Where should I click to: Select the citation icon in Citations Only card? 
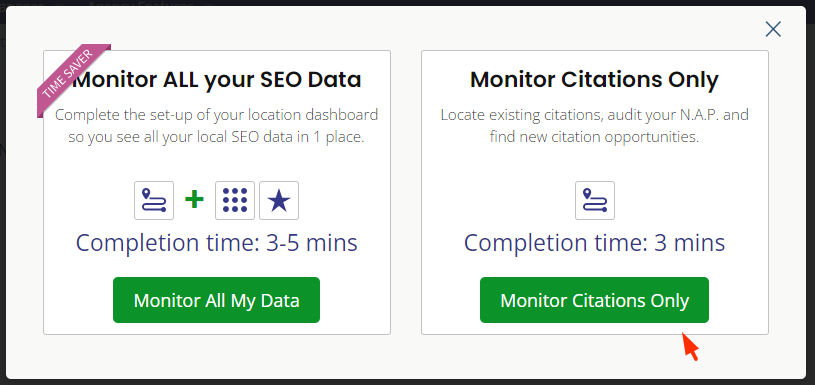595,201
